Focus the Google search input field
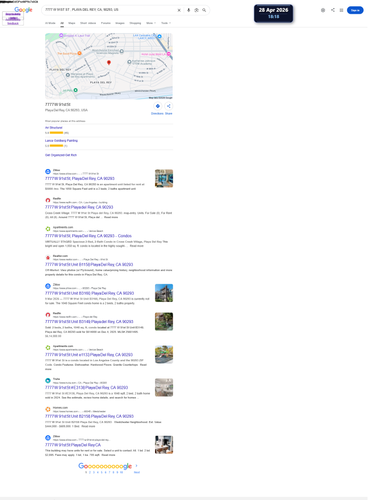 click(x=110, y=10)
